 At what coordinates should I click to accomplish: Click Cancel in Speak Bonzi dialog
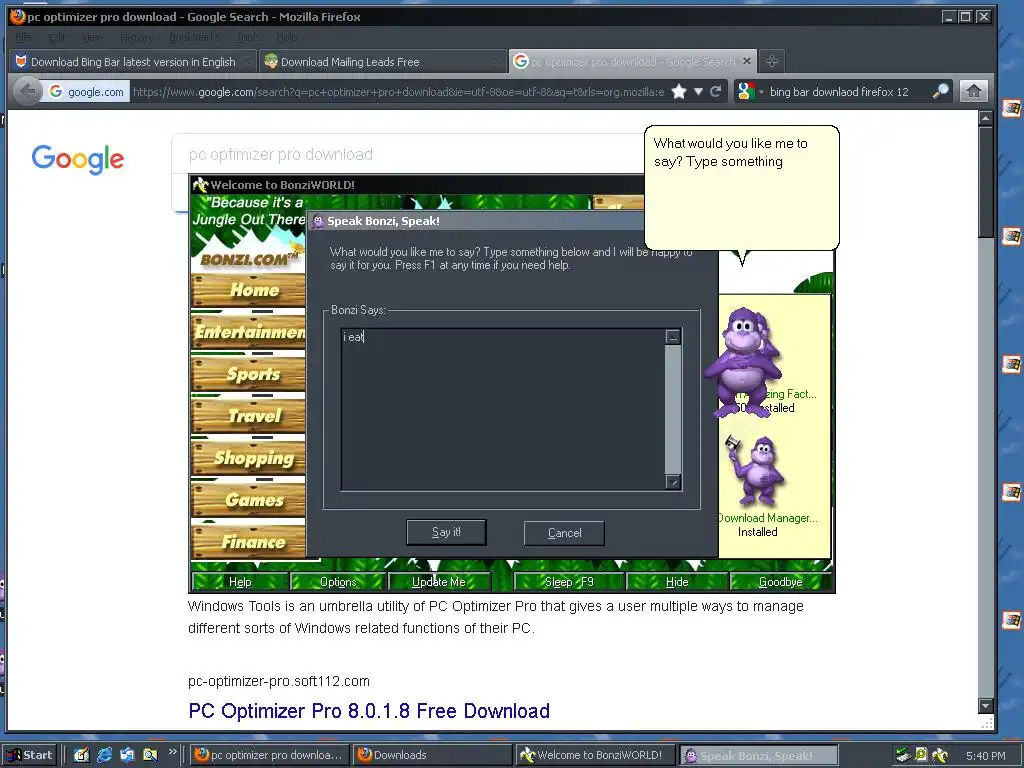564,533
